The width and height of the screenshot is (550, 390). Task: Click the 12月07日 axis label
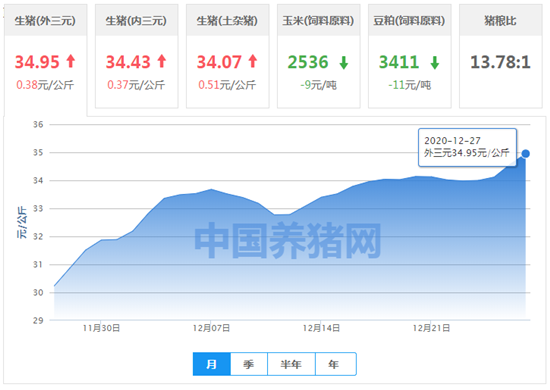point(211,328)
